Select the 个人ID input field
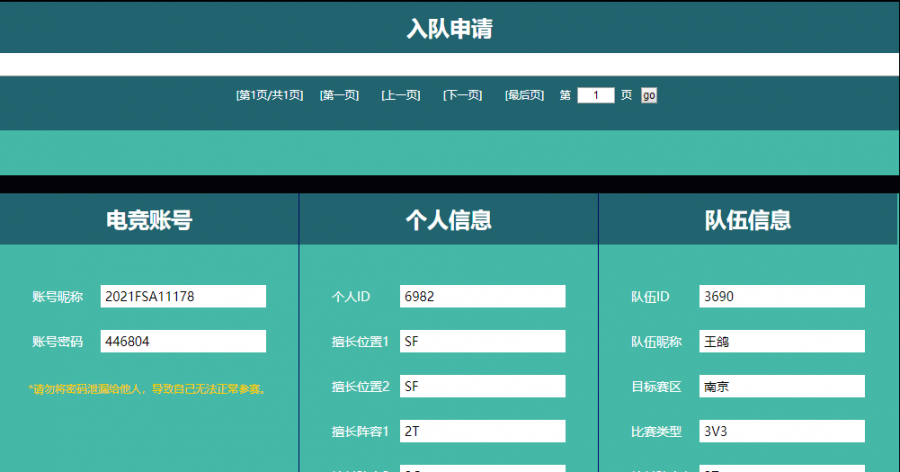This screenshot has height=472, width=900. (483, 296)
